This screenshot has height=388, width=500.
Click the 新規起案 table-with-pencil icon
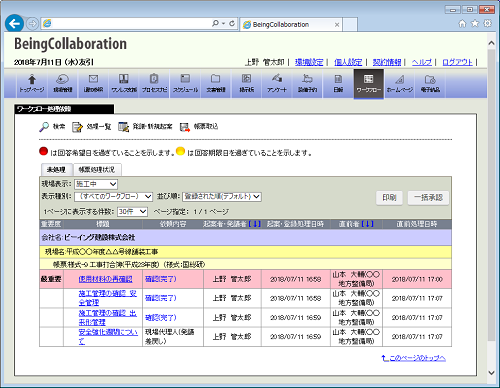pos(124,127)
